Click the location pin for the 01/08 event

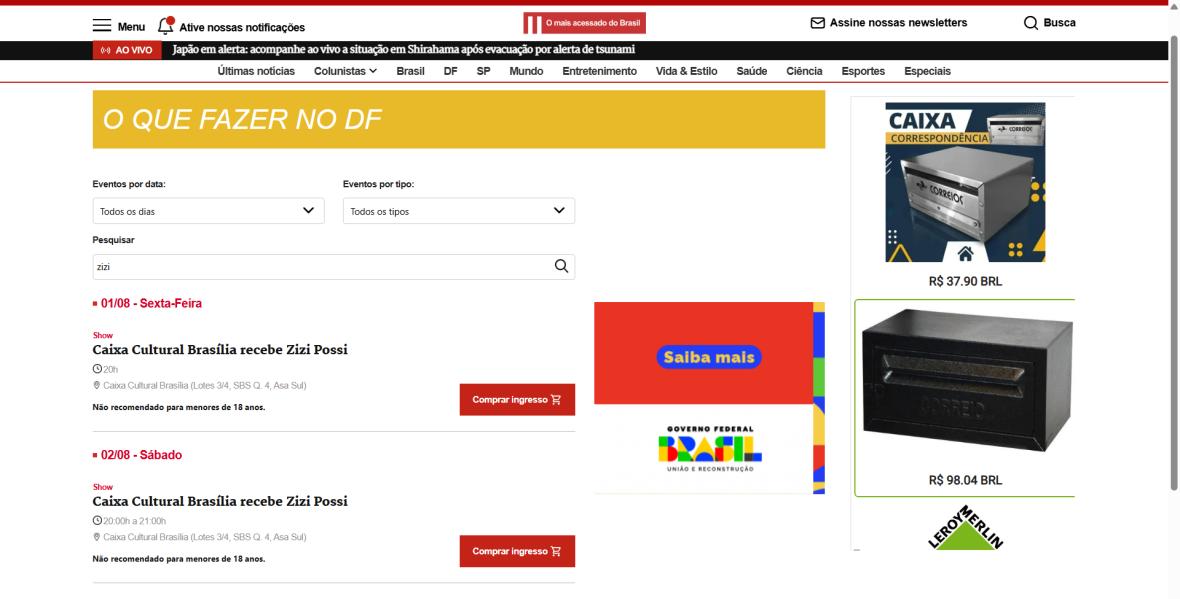pos(96,385)
